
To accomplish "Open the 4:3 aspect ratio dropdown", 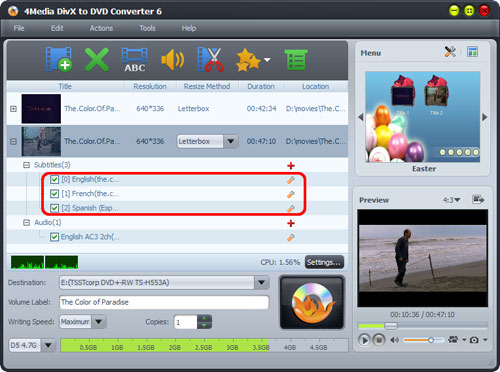I will (x=452, y=200).
